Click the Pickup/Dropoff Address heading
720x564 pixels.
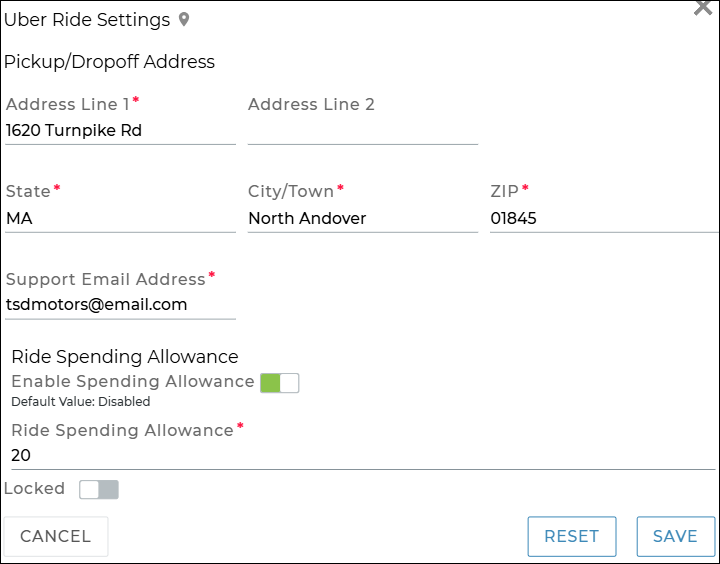109,62
